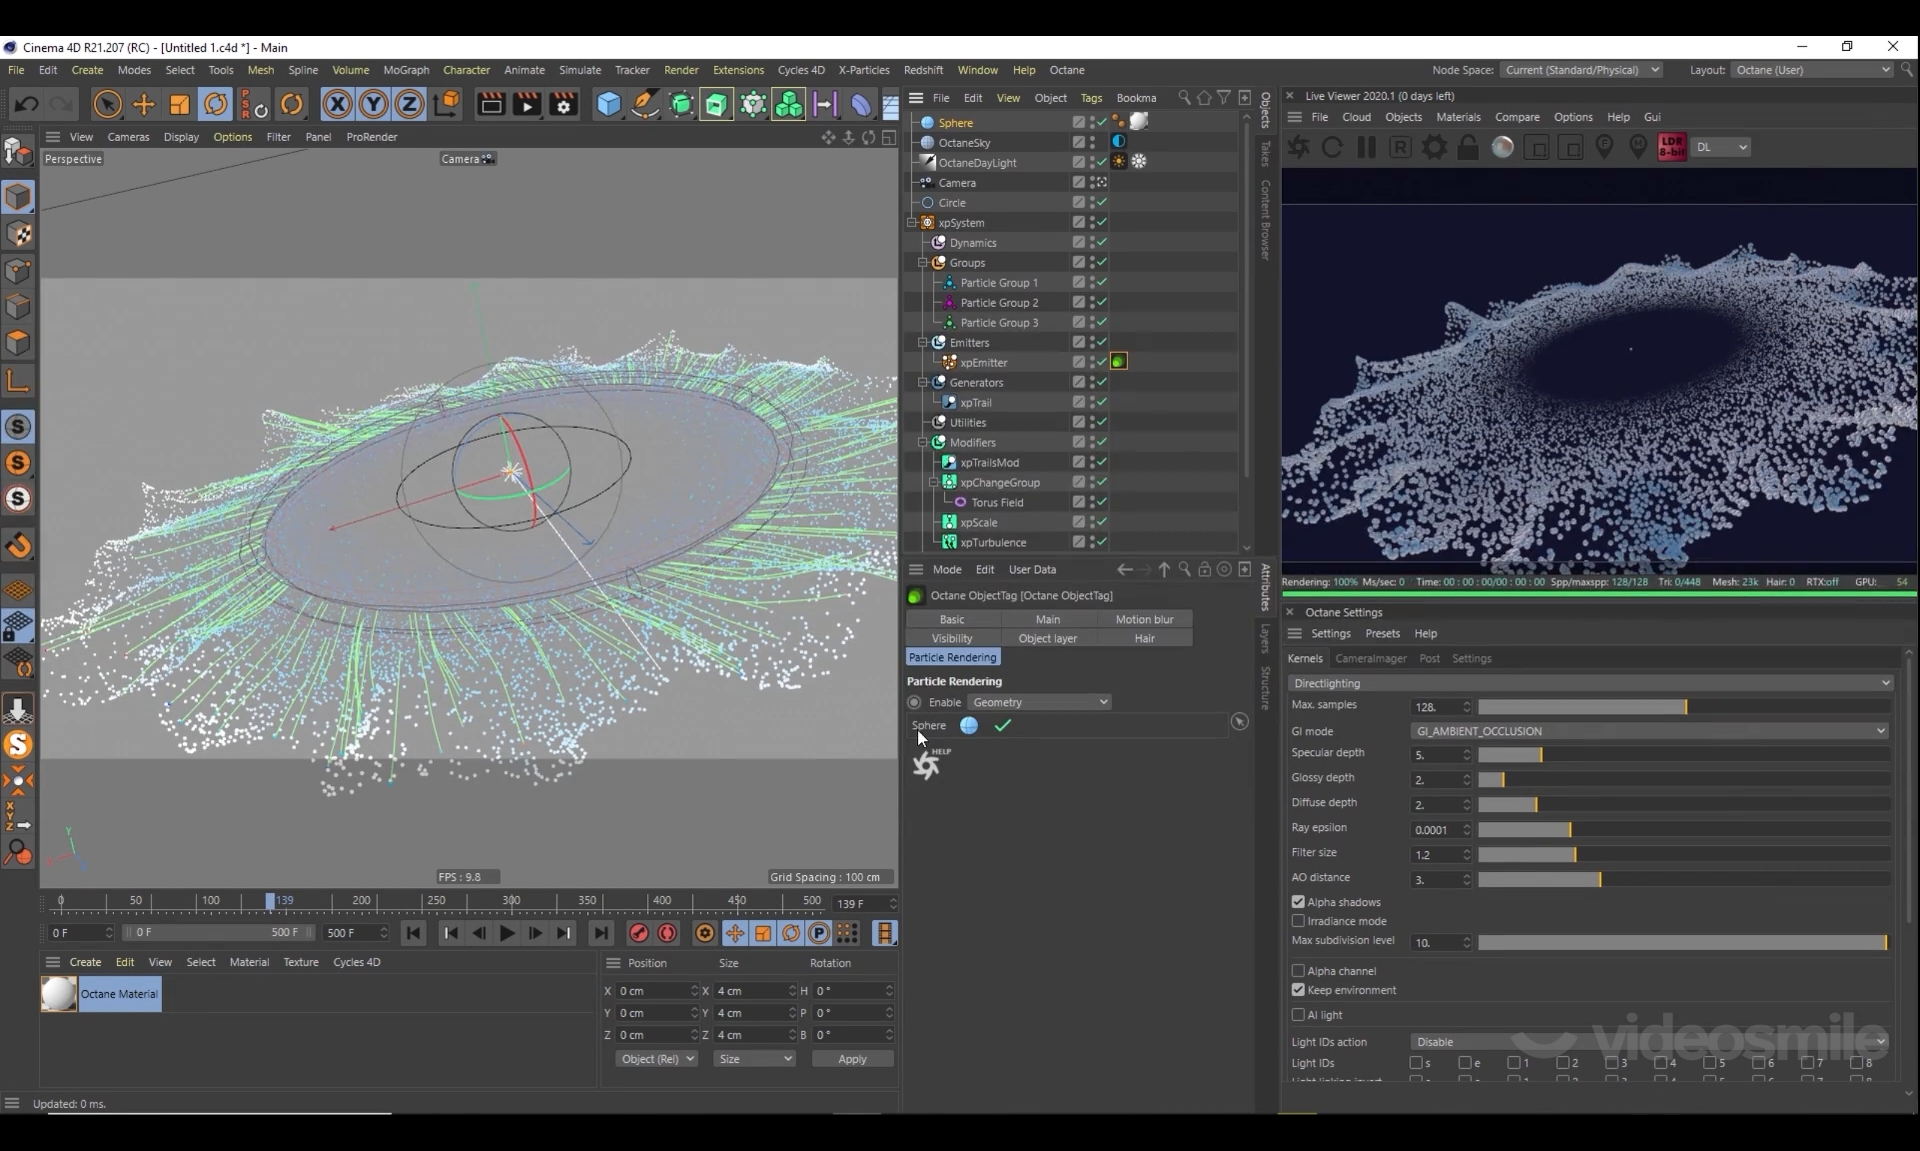Play the timeline animation forward
This screenshot has width=1920, height=1151.
pyautogui.click(x=507, y=933)
